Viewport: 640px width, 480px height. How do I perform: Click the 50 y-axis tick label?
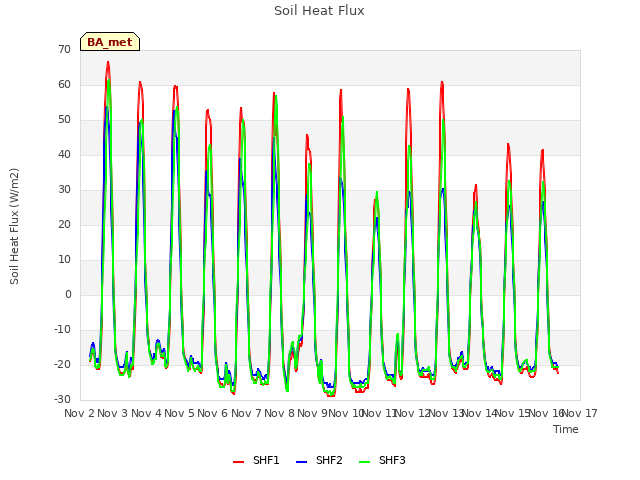click(64, 120)
